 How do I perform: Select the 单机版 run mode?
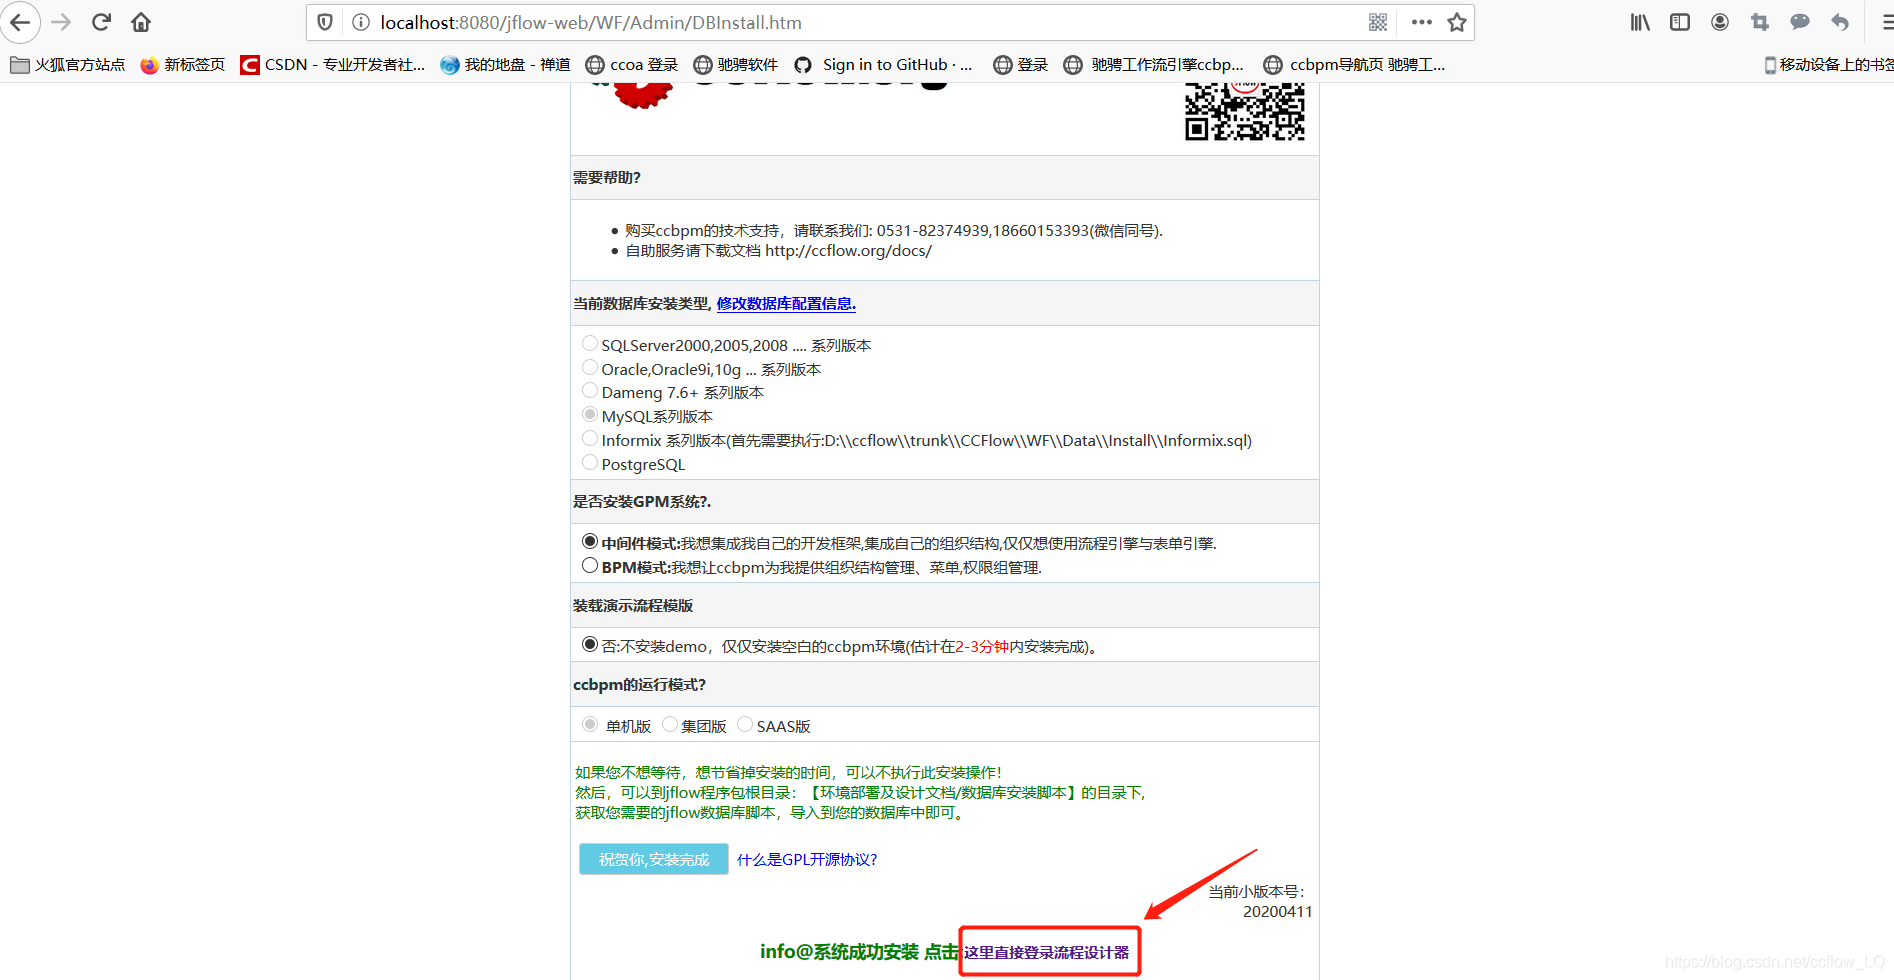pyautogui.click(x=590, y=725)
